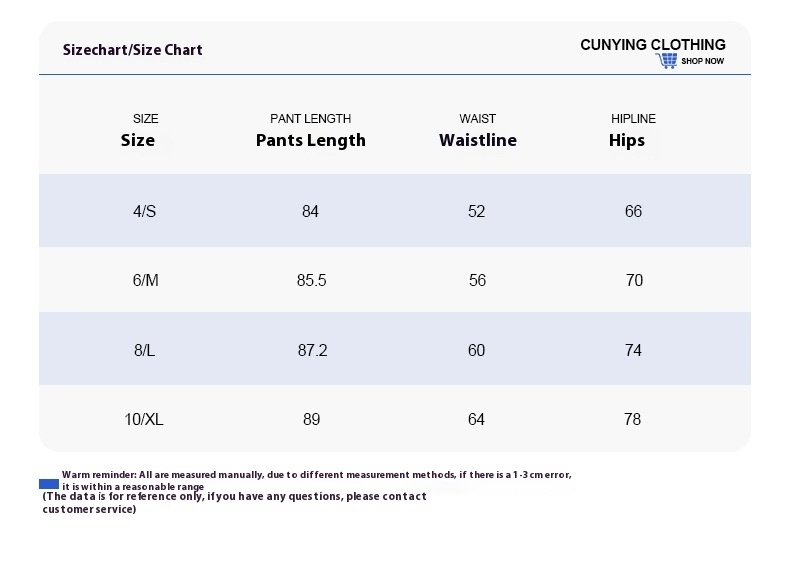Click waist value 64 in 10/XL row
This screenshot has width=790, height=564.
(x=476, y=419)
